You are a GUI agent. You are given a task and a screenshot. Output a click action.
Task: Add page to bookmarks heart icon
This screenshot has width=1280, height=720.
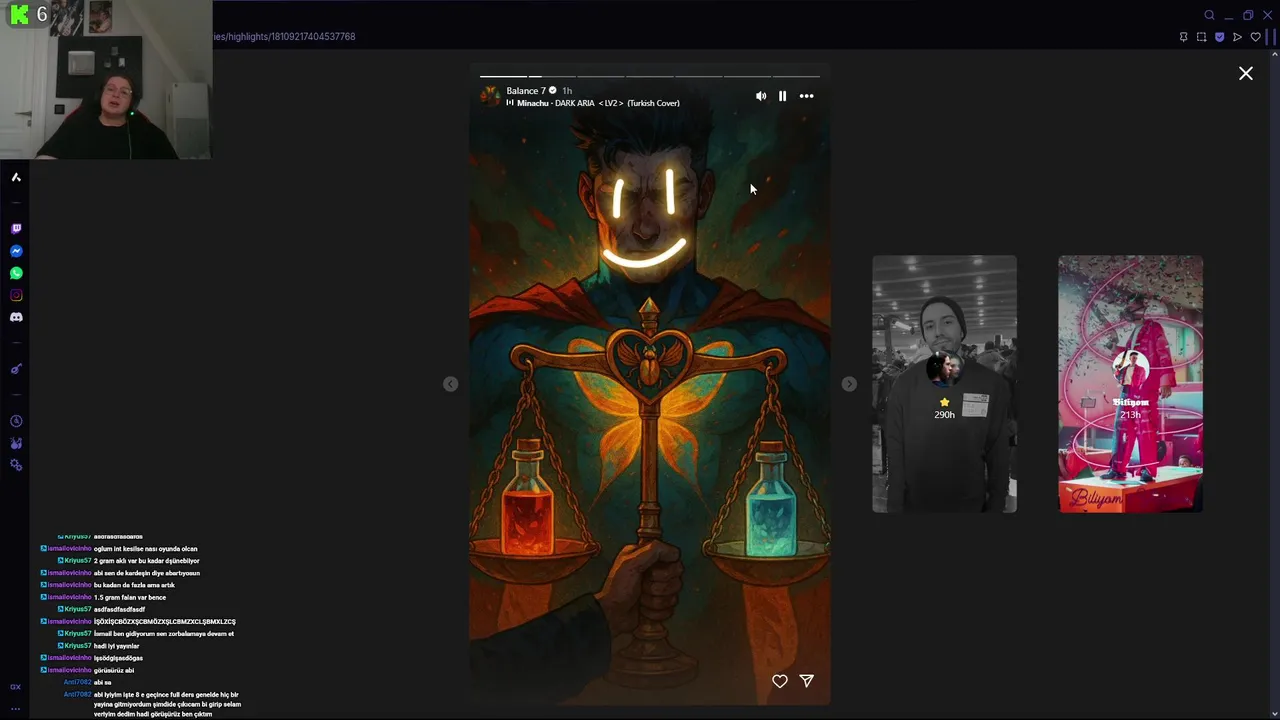click(x=1256, y=37)
